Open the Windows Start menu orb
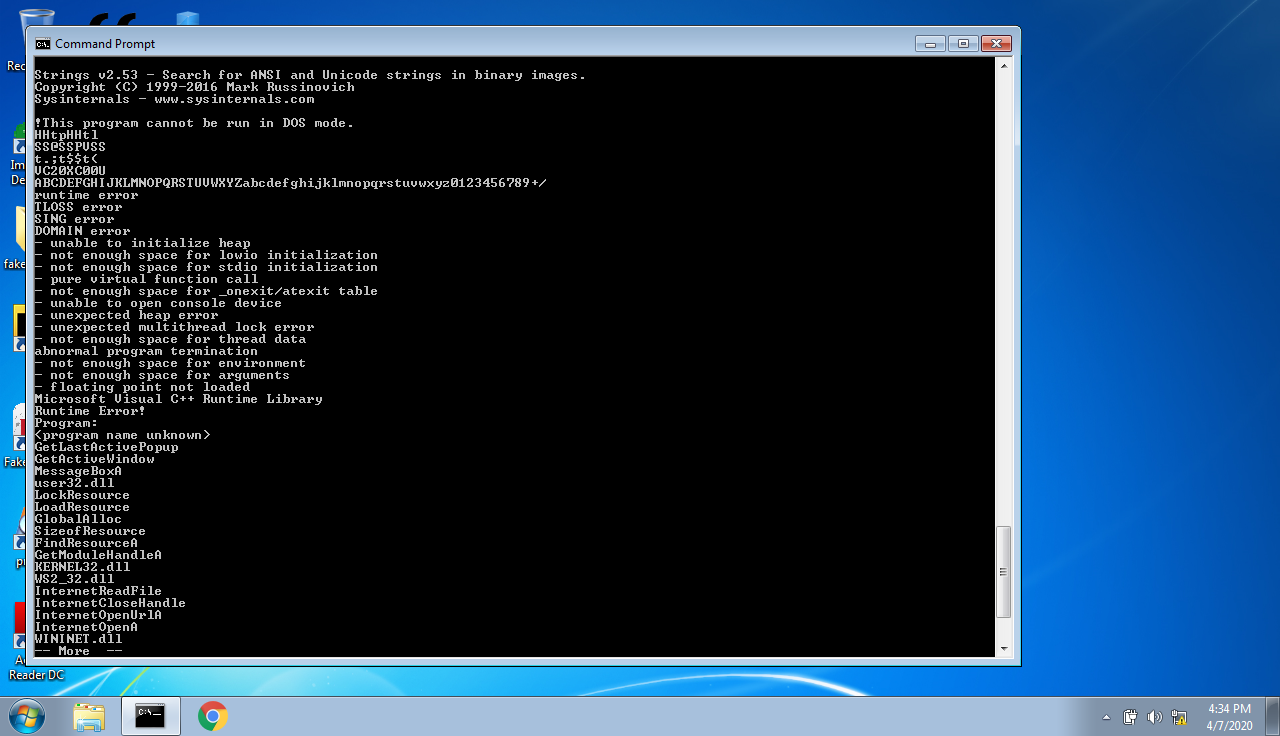Screen dimensions: 1280x736 [x=27, y=716]
